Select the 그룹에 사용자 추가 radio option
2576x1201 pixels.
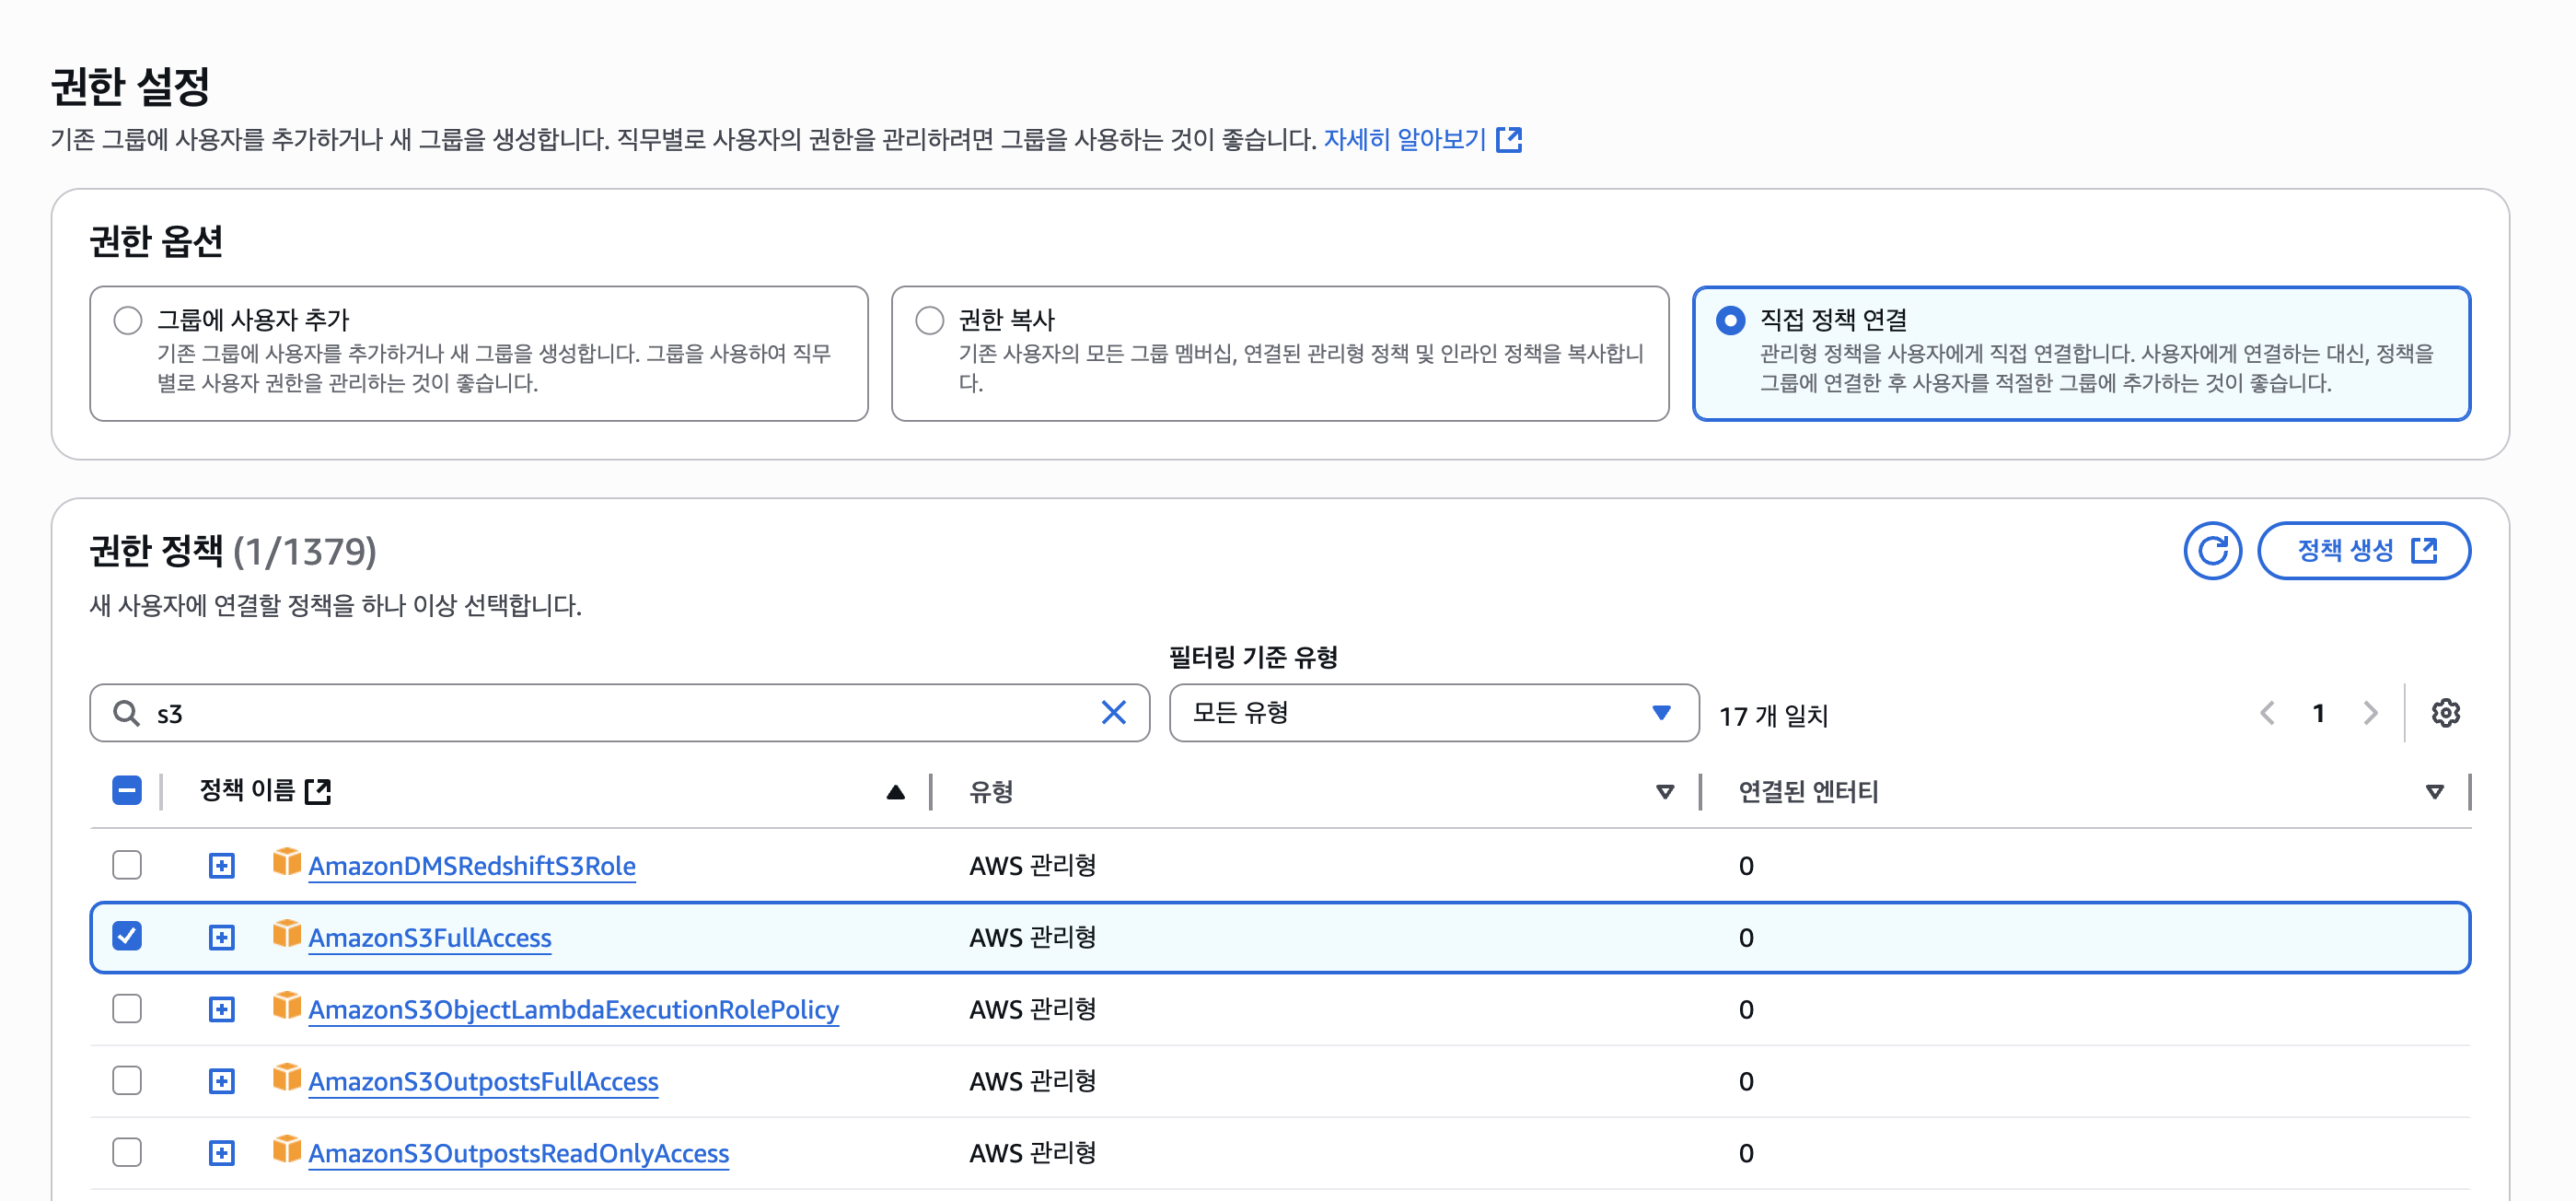(x=128, y=320)
